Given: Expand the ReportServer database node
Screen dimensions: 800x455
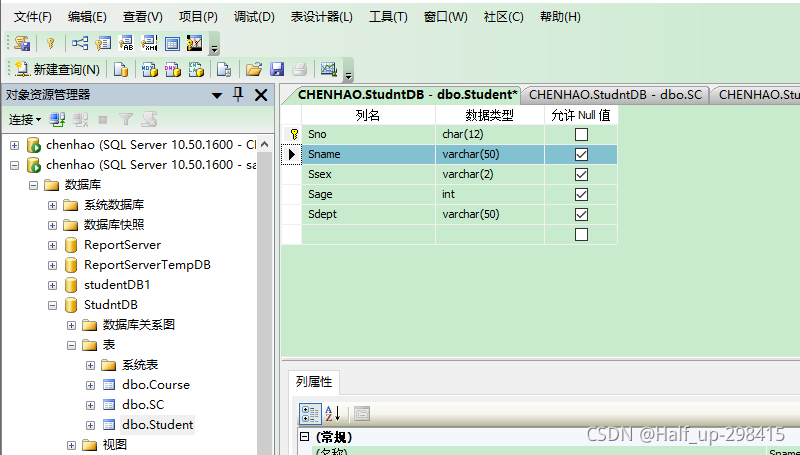Looking at the screenshot, I should coord(52,245).
